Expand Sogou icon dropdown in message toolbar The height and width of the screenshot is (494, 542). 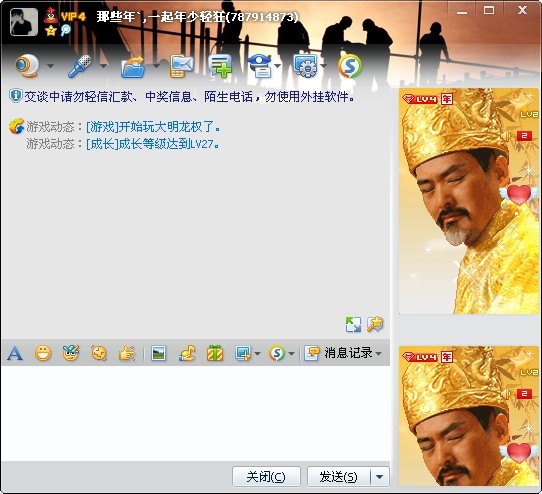[291, 353]
